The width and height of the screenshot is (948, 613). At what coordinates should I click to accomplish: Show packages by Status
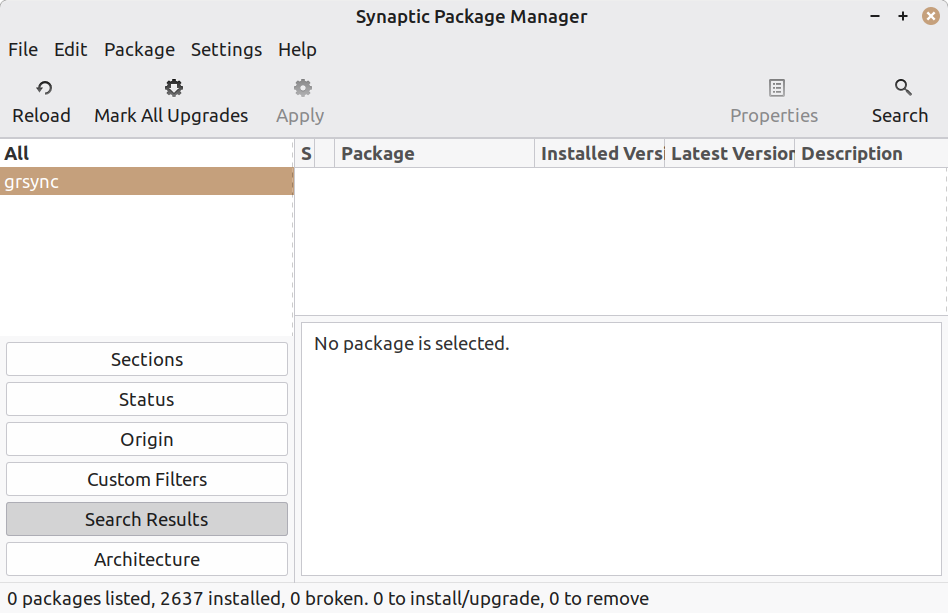(x=147, y=399)
